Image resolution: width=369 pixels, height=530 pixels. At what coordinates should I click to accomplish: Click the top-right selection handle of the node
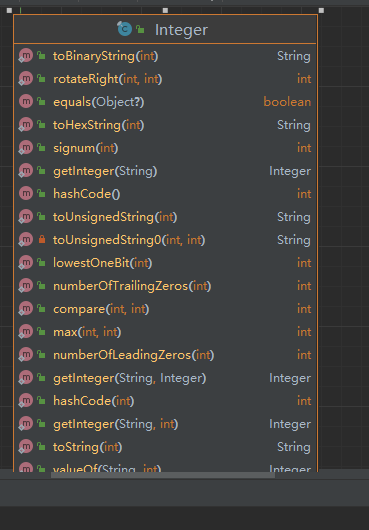coord(321,10)
